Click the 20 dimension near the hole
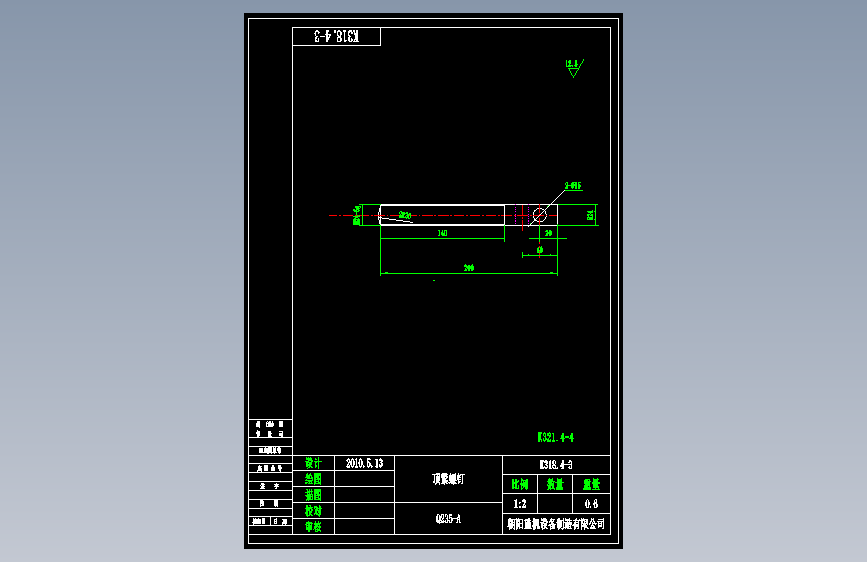 click(x=549, y=233)
